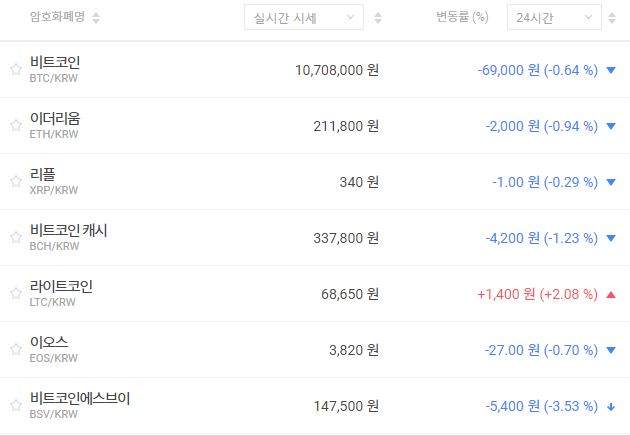The image size is (630, 435).
Task: Toggle the star next to Ethereum
Action: pos(15,126)
